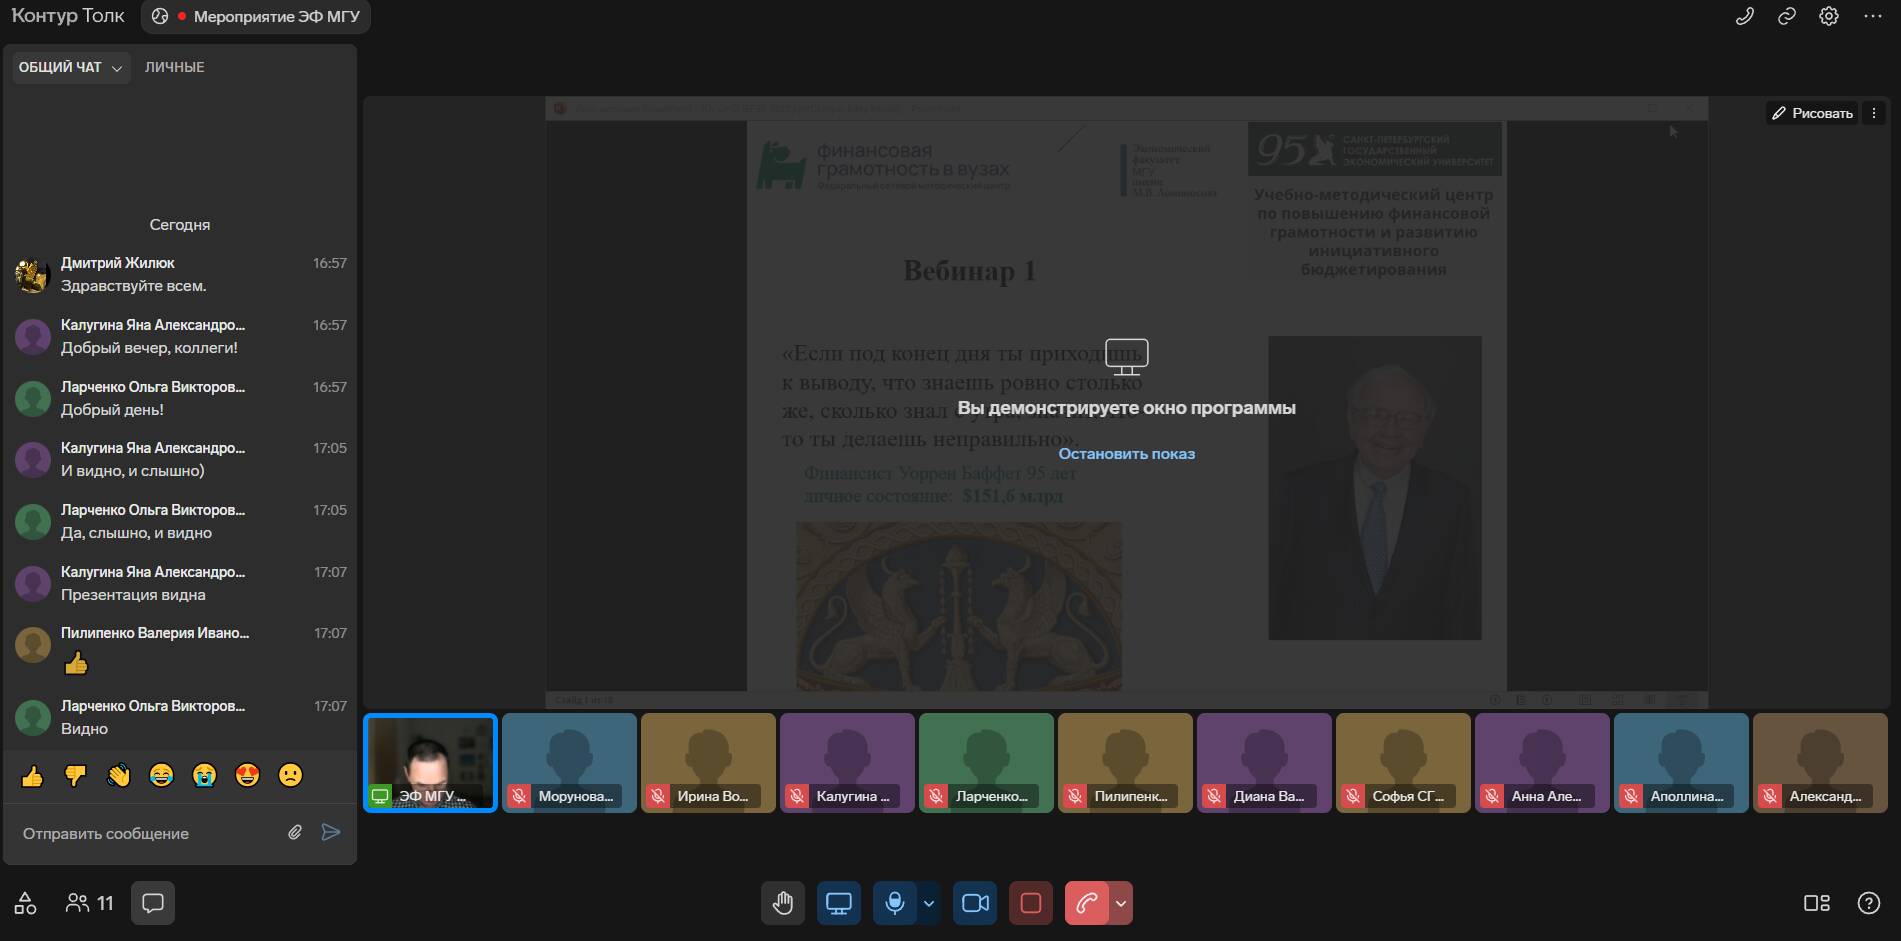Switch to the ЛИЧНЫЕ chat tab
This screenshot has height=941, width=1901.
pos(174,67)
